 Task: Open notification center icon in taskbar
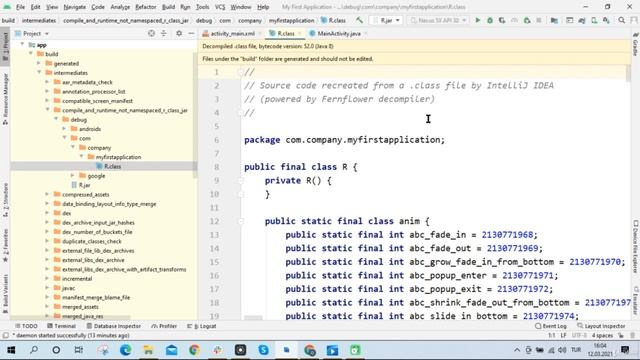[x=625, y=350]
